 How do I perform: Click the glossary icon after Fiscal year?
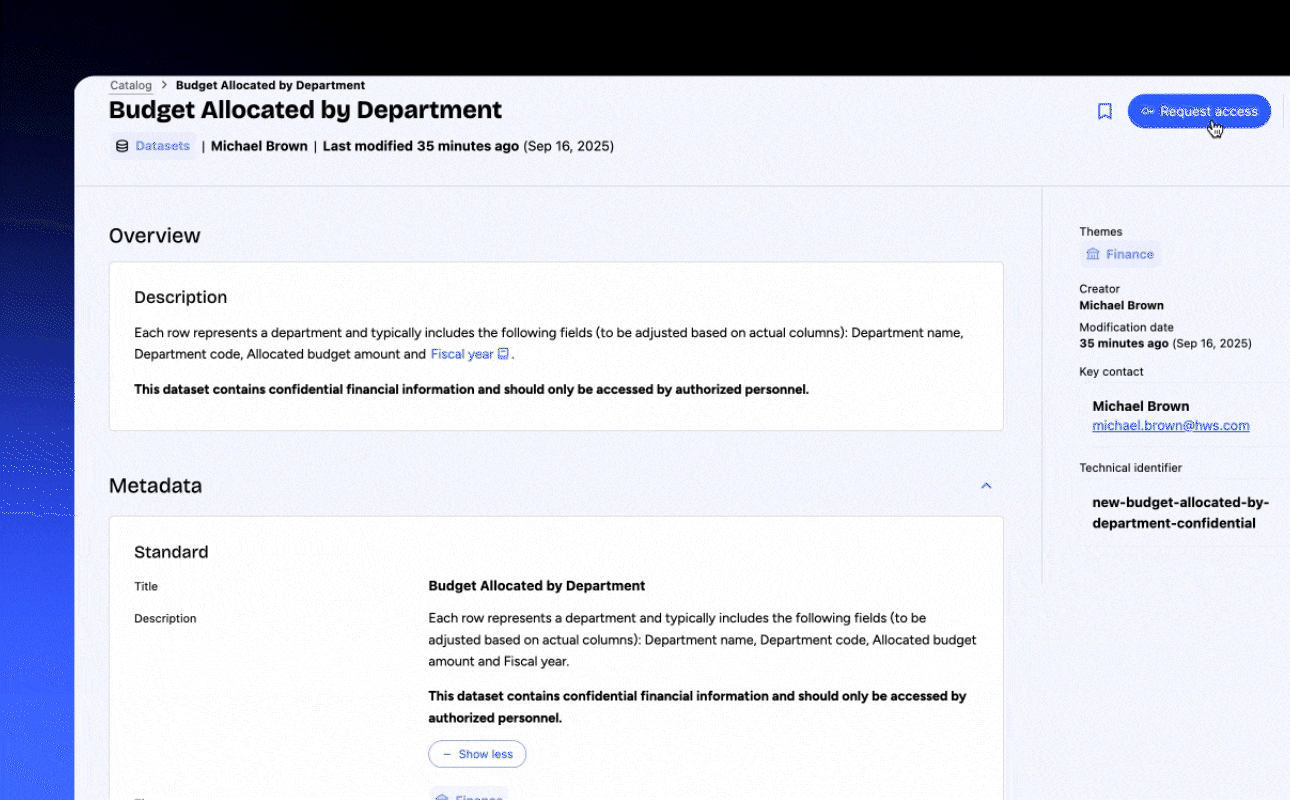coord(503,354)
